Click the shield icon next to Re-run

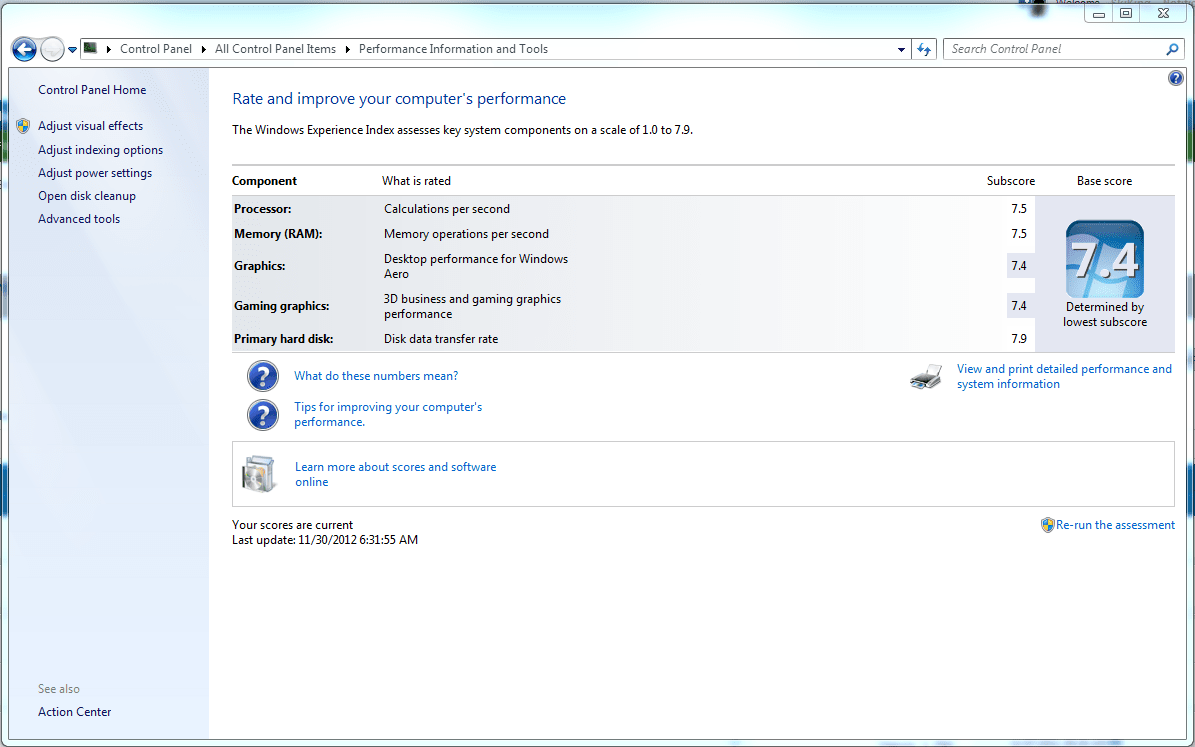[1048, 525]
